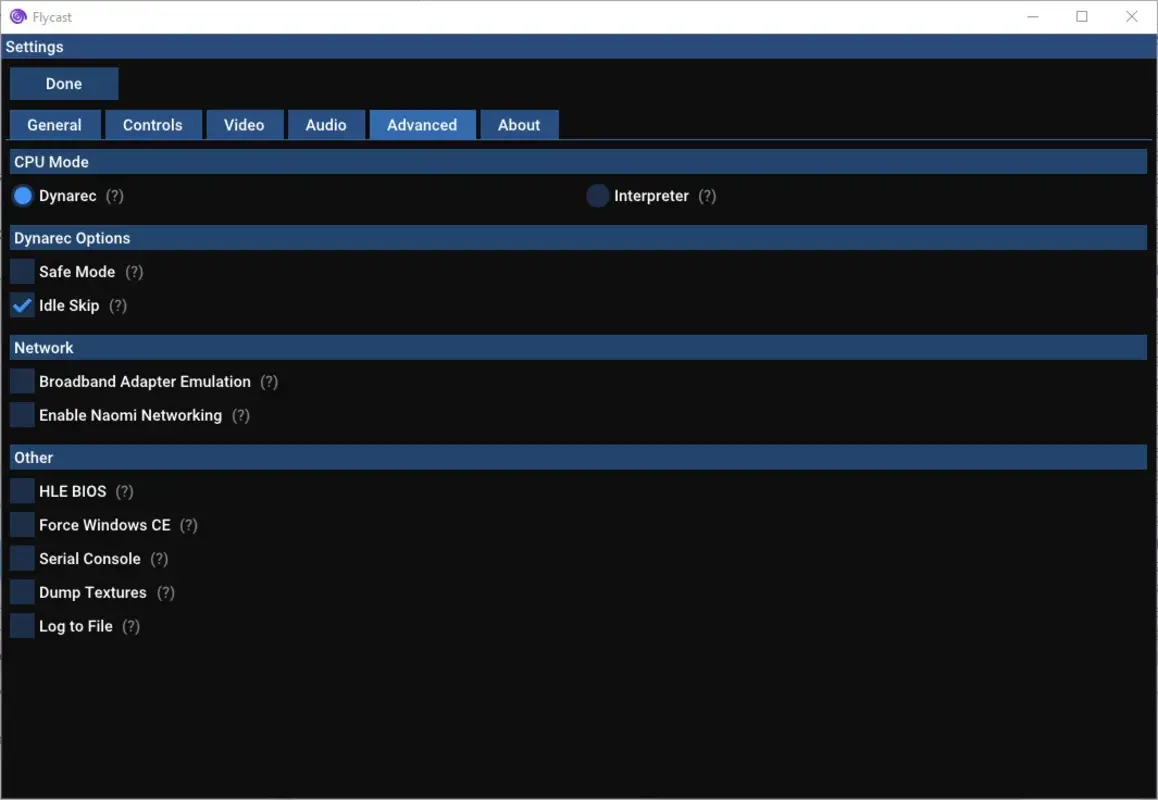The image size is (1158, 800).
Task: Click the Interpreter help icon
Action: click(708, 196)
